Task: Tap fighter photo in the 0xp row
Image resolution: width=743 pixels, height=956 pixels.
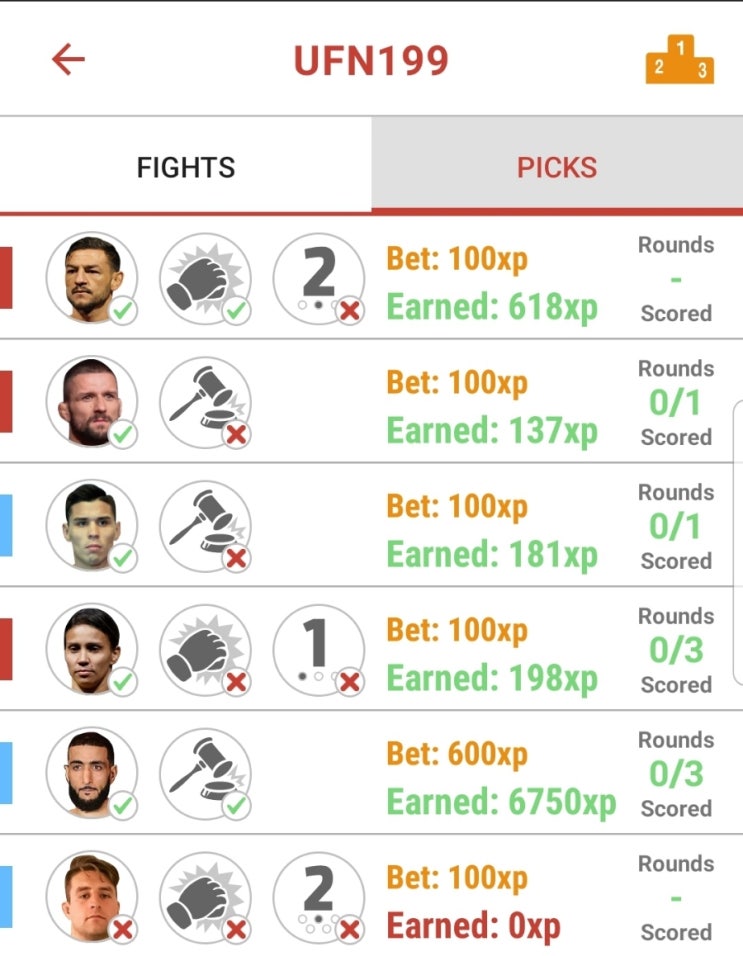Action: (x=92, y=897)
